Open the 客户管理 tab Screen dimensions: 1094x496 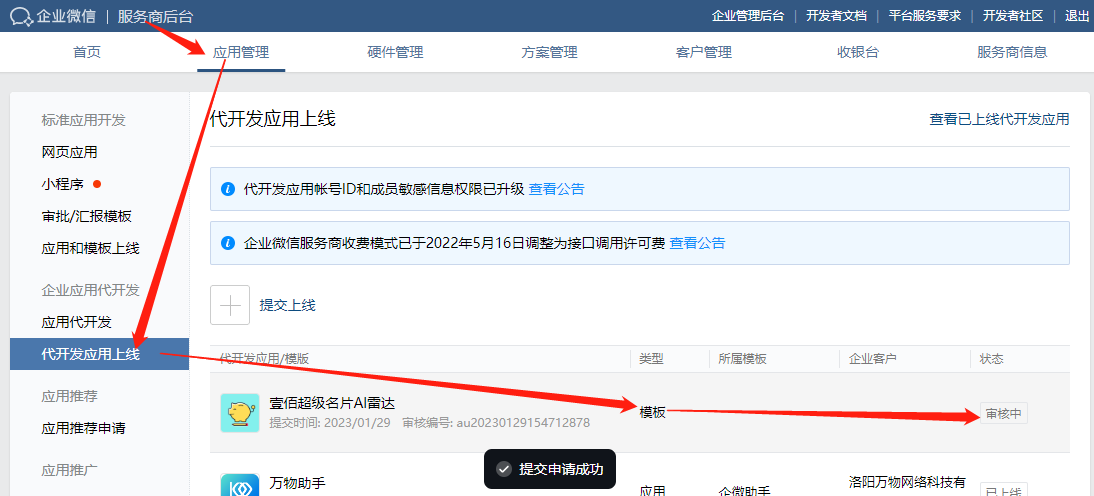[x=703, y=52]
